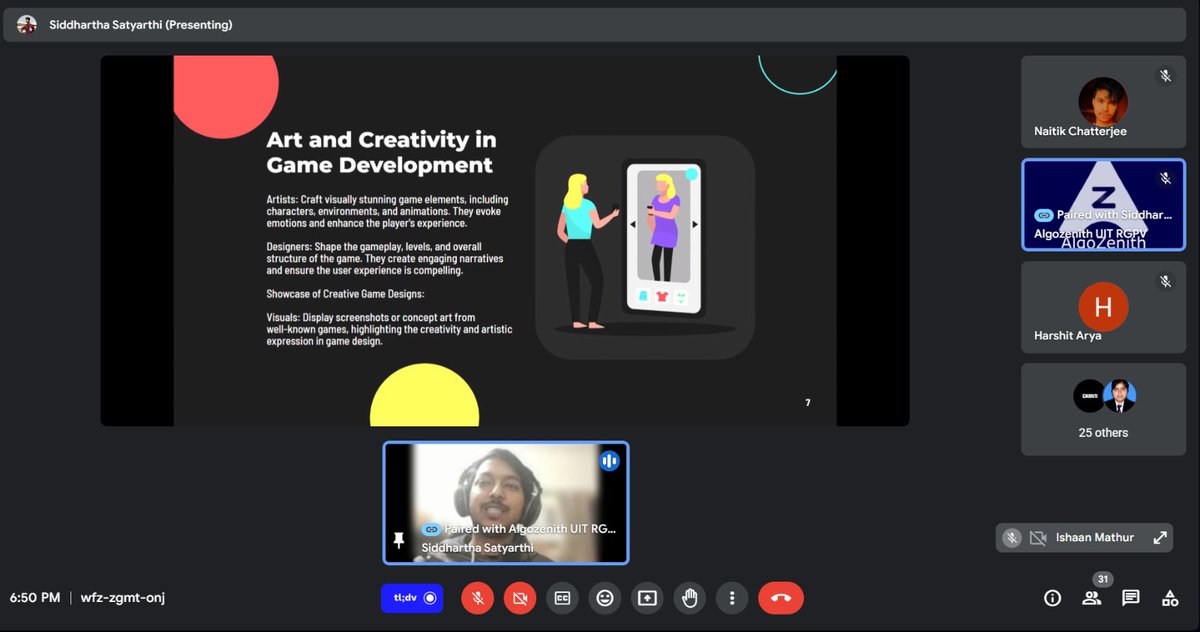Click presenter avatar in the top bar
The height and width of the screenshot is (632, 1200).
pyautogui.click(x=27, y=25)
